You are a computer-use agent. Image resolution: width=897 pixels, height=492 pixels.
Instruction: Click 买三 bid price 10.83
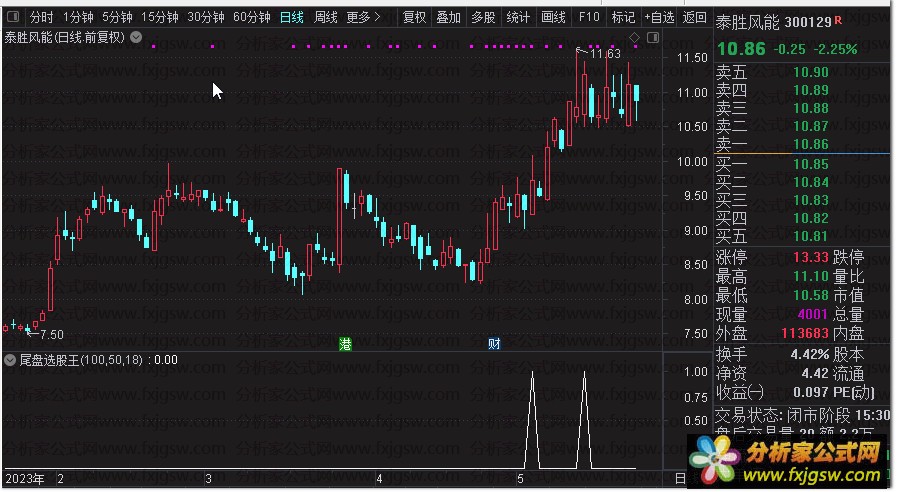coord(811,200)
